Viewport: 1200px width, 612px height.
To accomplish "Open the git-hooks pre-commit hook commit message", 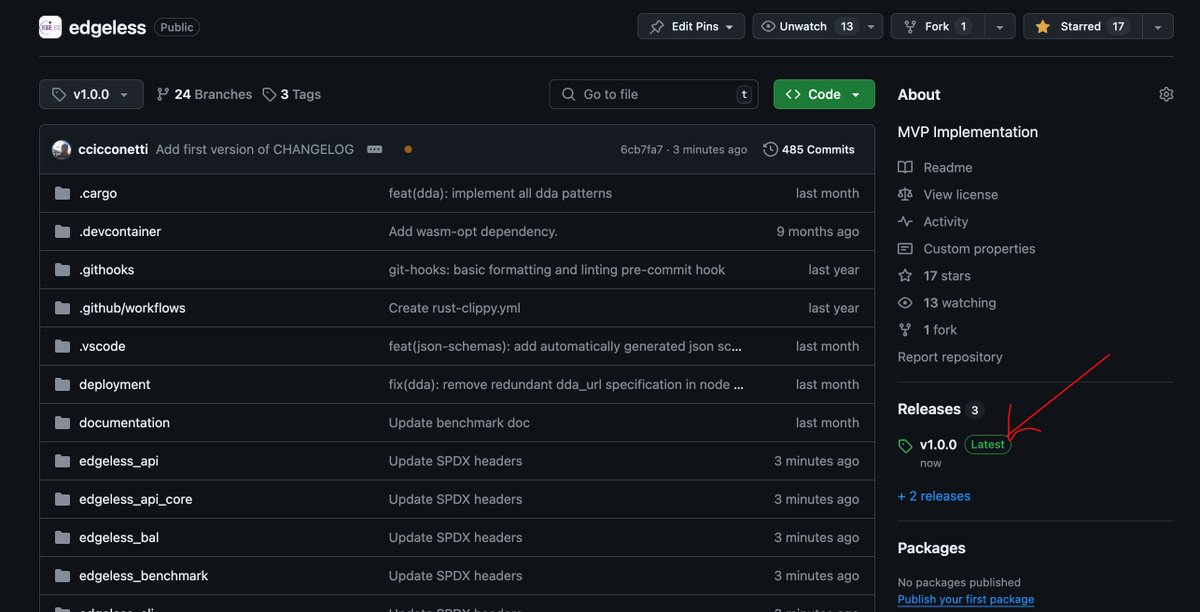I will pyautogui.click(x=557, y=270).
